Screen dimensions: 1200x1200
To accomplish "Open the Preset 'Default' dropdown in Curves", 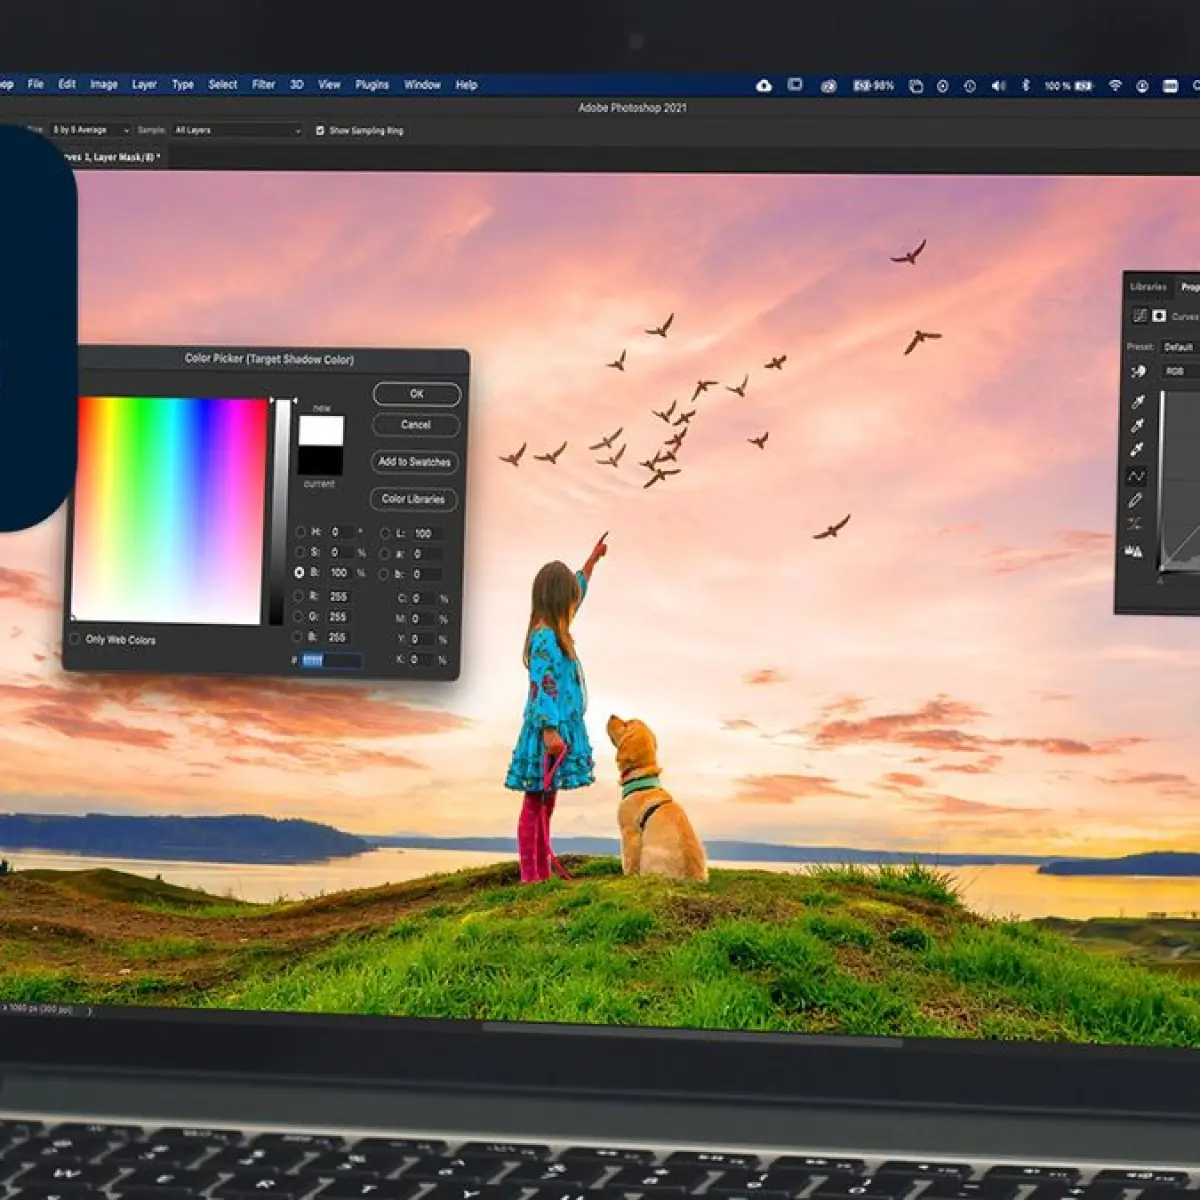I will click(1179, 347).
